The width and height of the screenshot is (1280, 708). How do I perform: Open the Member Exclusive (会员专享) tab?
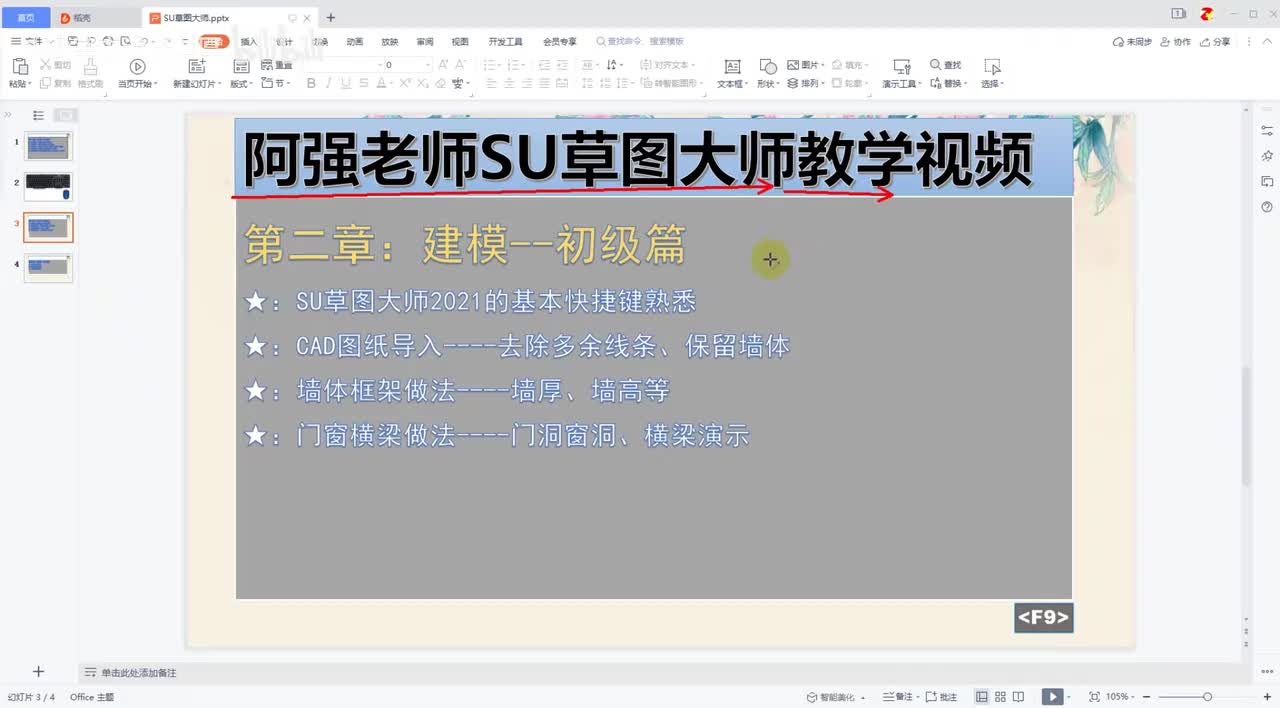pyautogui.click(x=560, y=42)
